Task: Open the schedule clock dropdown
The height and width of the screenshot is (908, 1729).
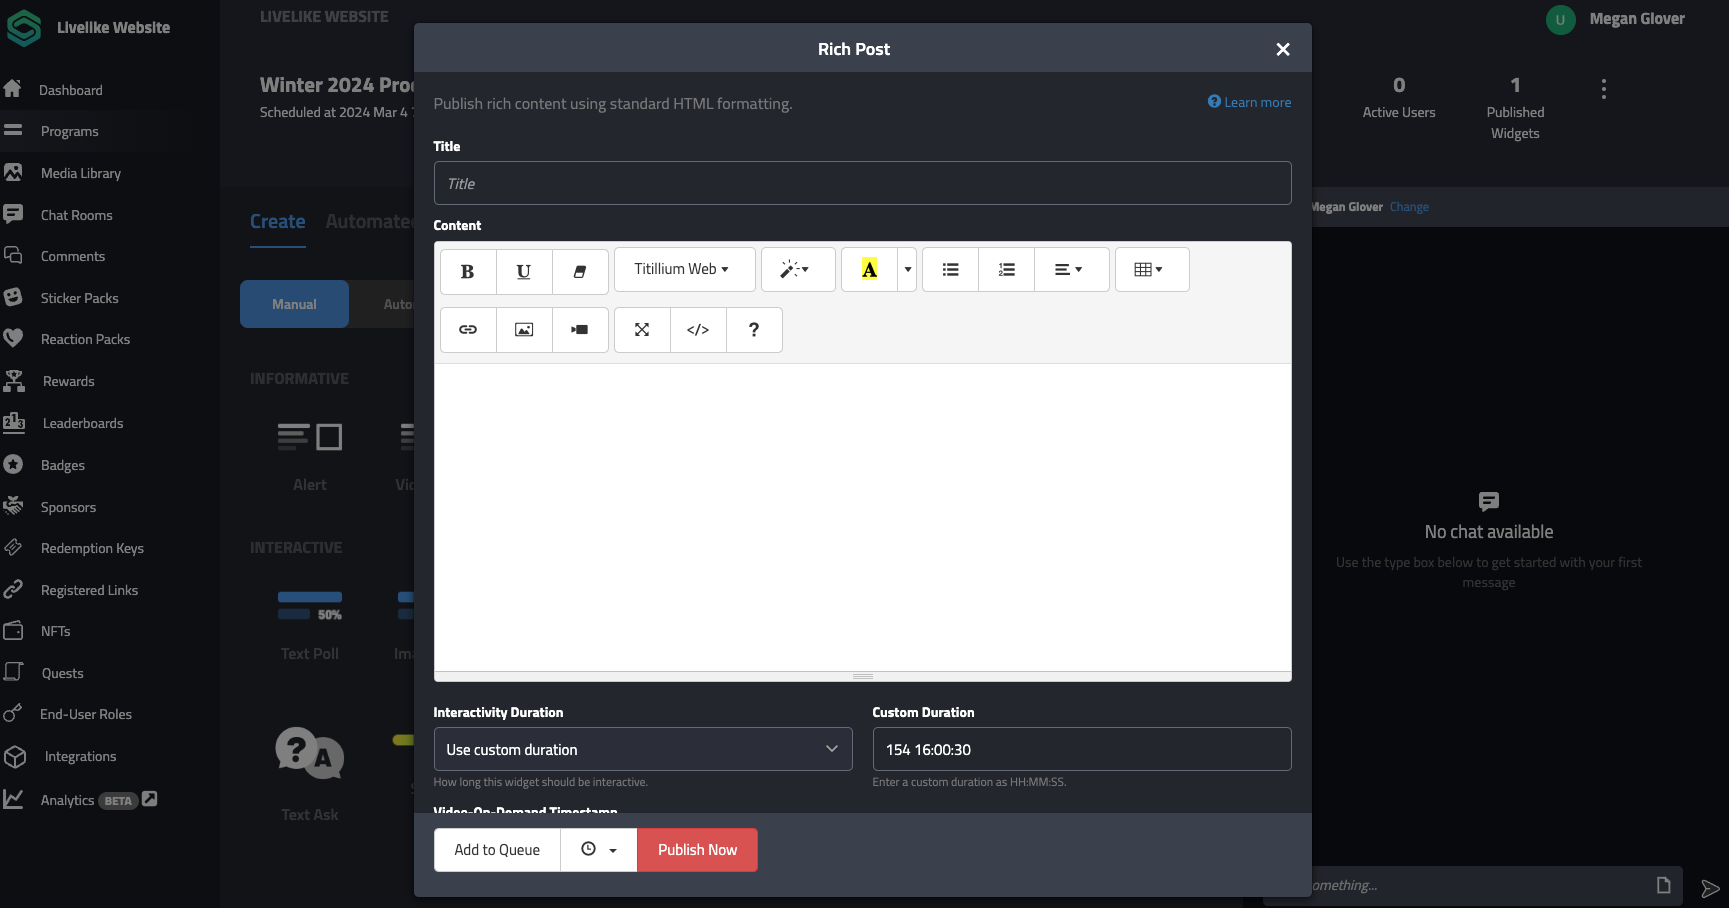Action: 598,850
